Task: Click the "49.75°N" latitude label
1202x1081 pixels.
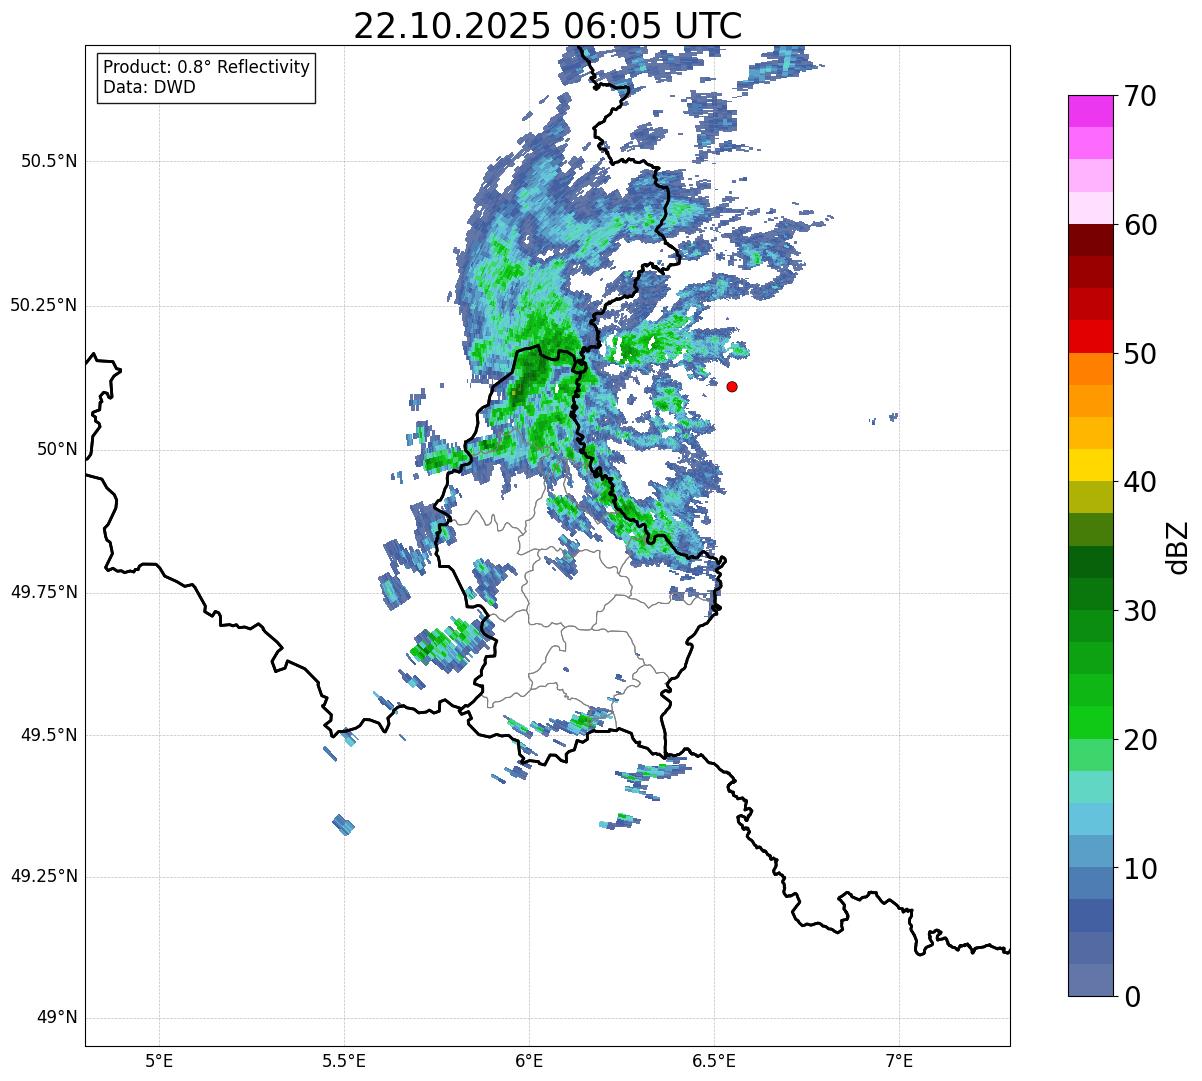Action: (44, 592)
